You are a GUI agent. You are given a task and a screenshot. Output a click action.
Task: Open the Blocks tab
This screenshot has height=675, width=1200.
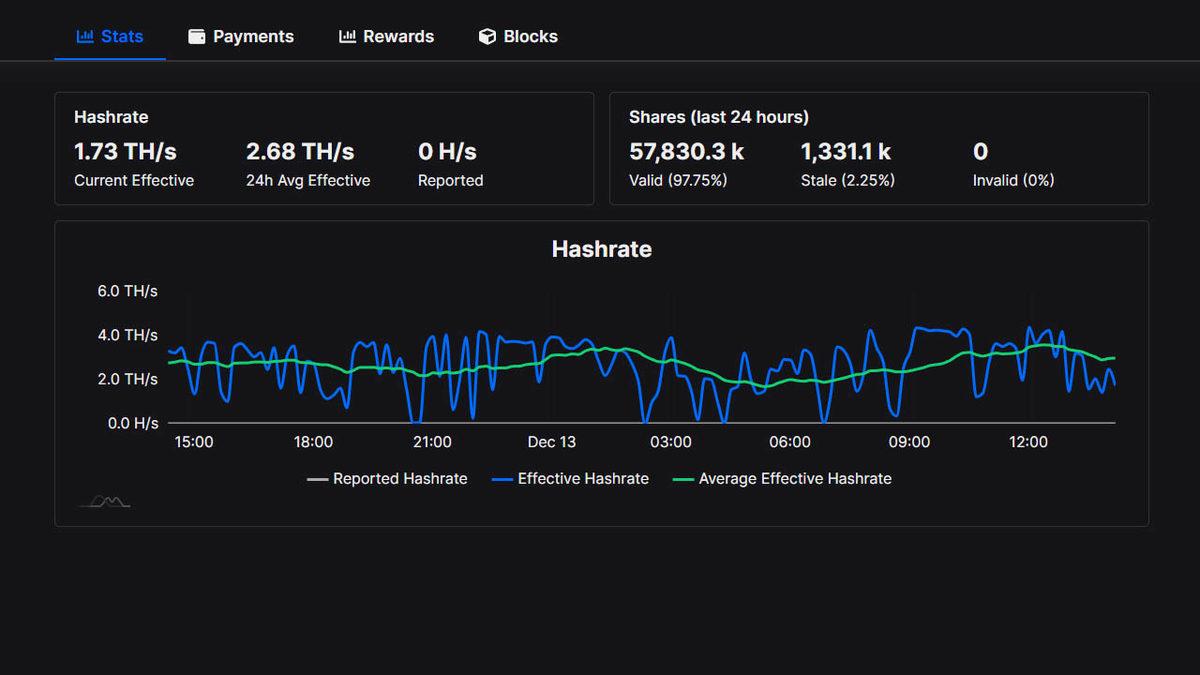pos(517,36)
